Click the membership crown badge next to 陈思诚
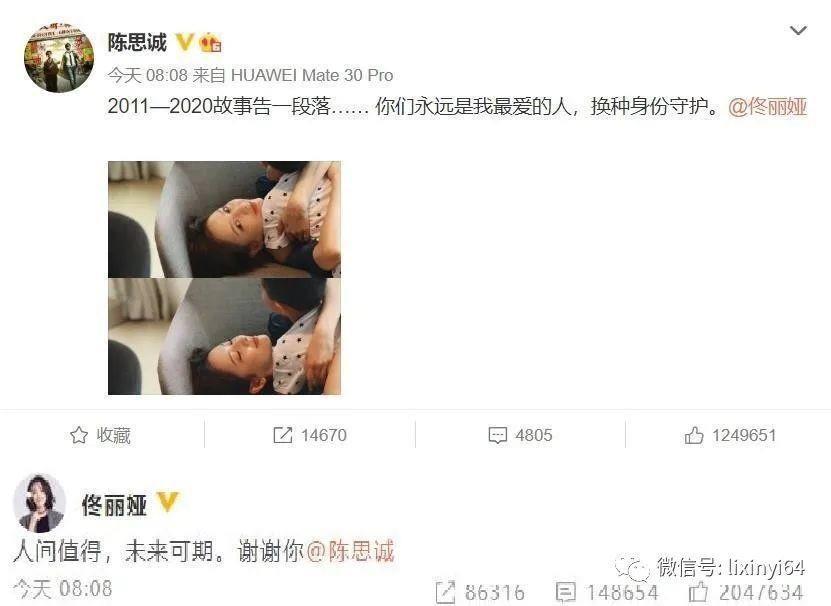 click(x=210, y=42)
